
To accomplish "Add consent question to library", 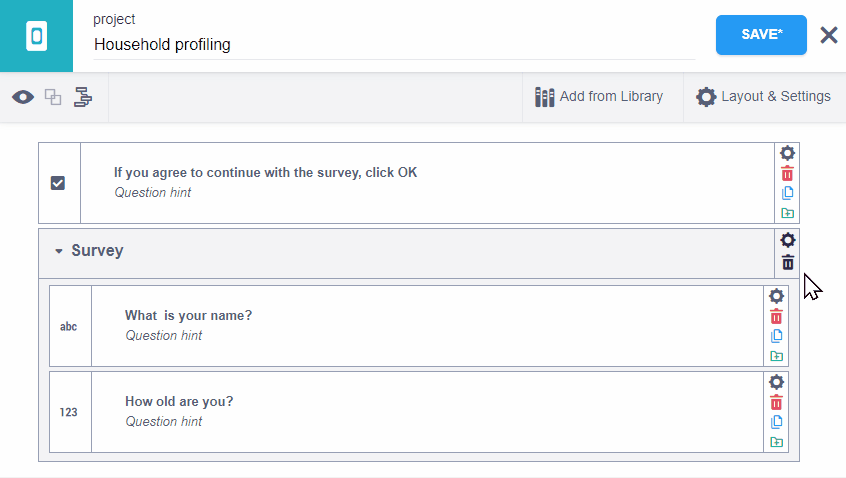I will [x=787, y=213].
